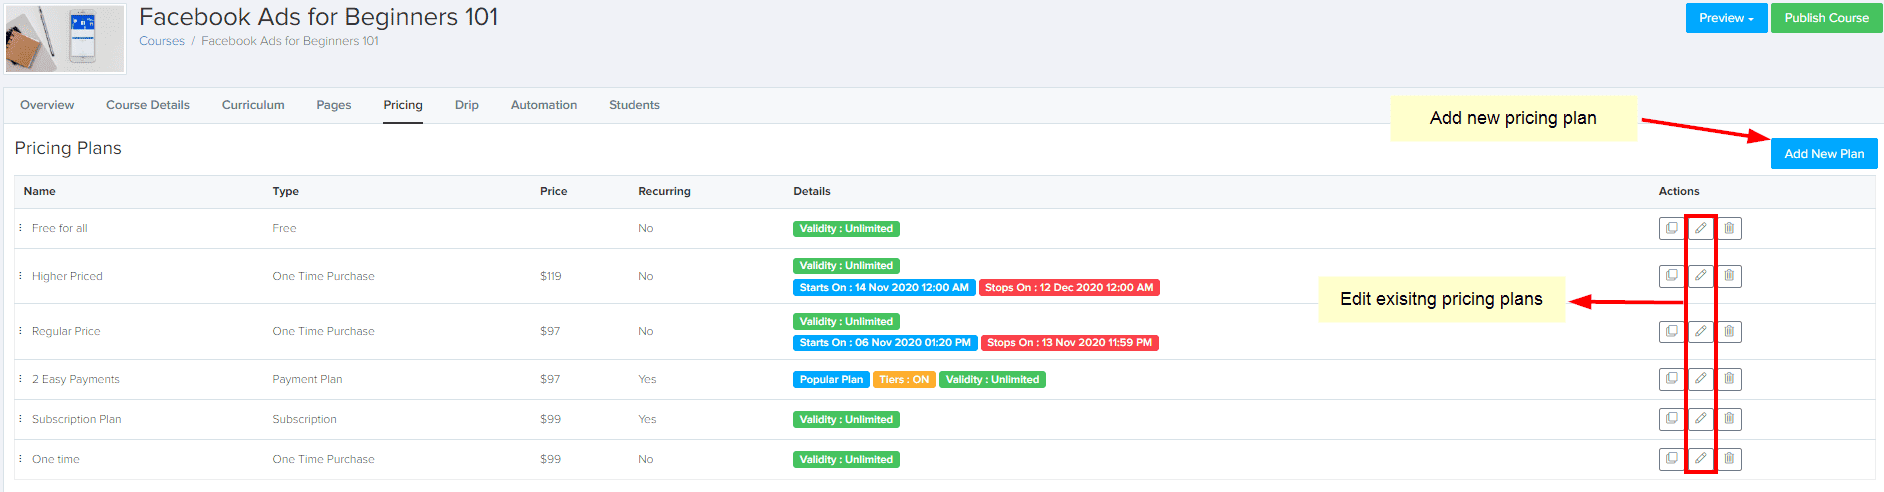The height and width of the screenshot is (492, 1884).
Task: Delete the Free for all plan
Action: 1729,228
